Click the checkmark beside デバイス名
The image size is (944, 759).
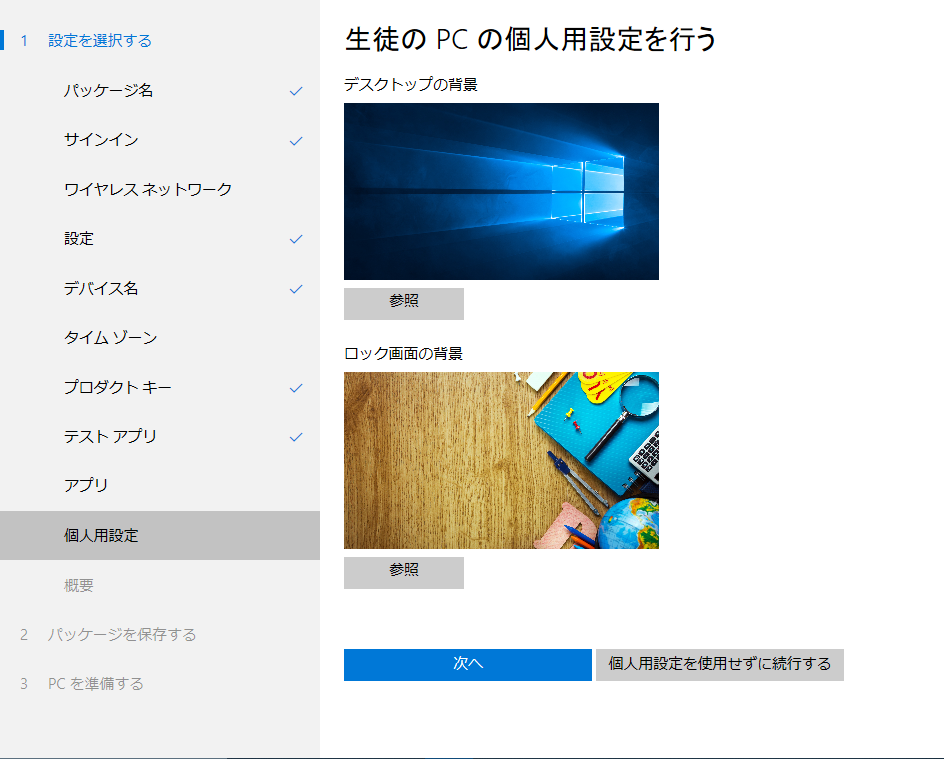point(296,288)
